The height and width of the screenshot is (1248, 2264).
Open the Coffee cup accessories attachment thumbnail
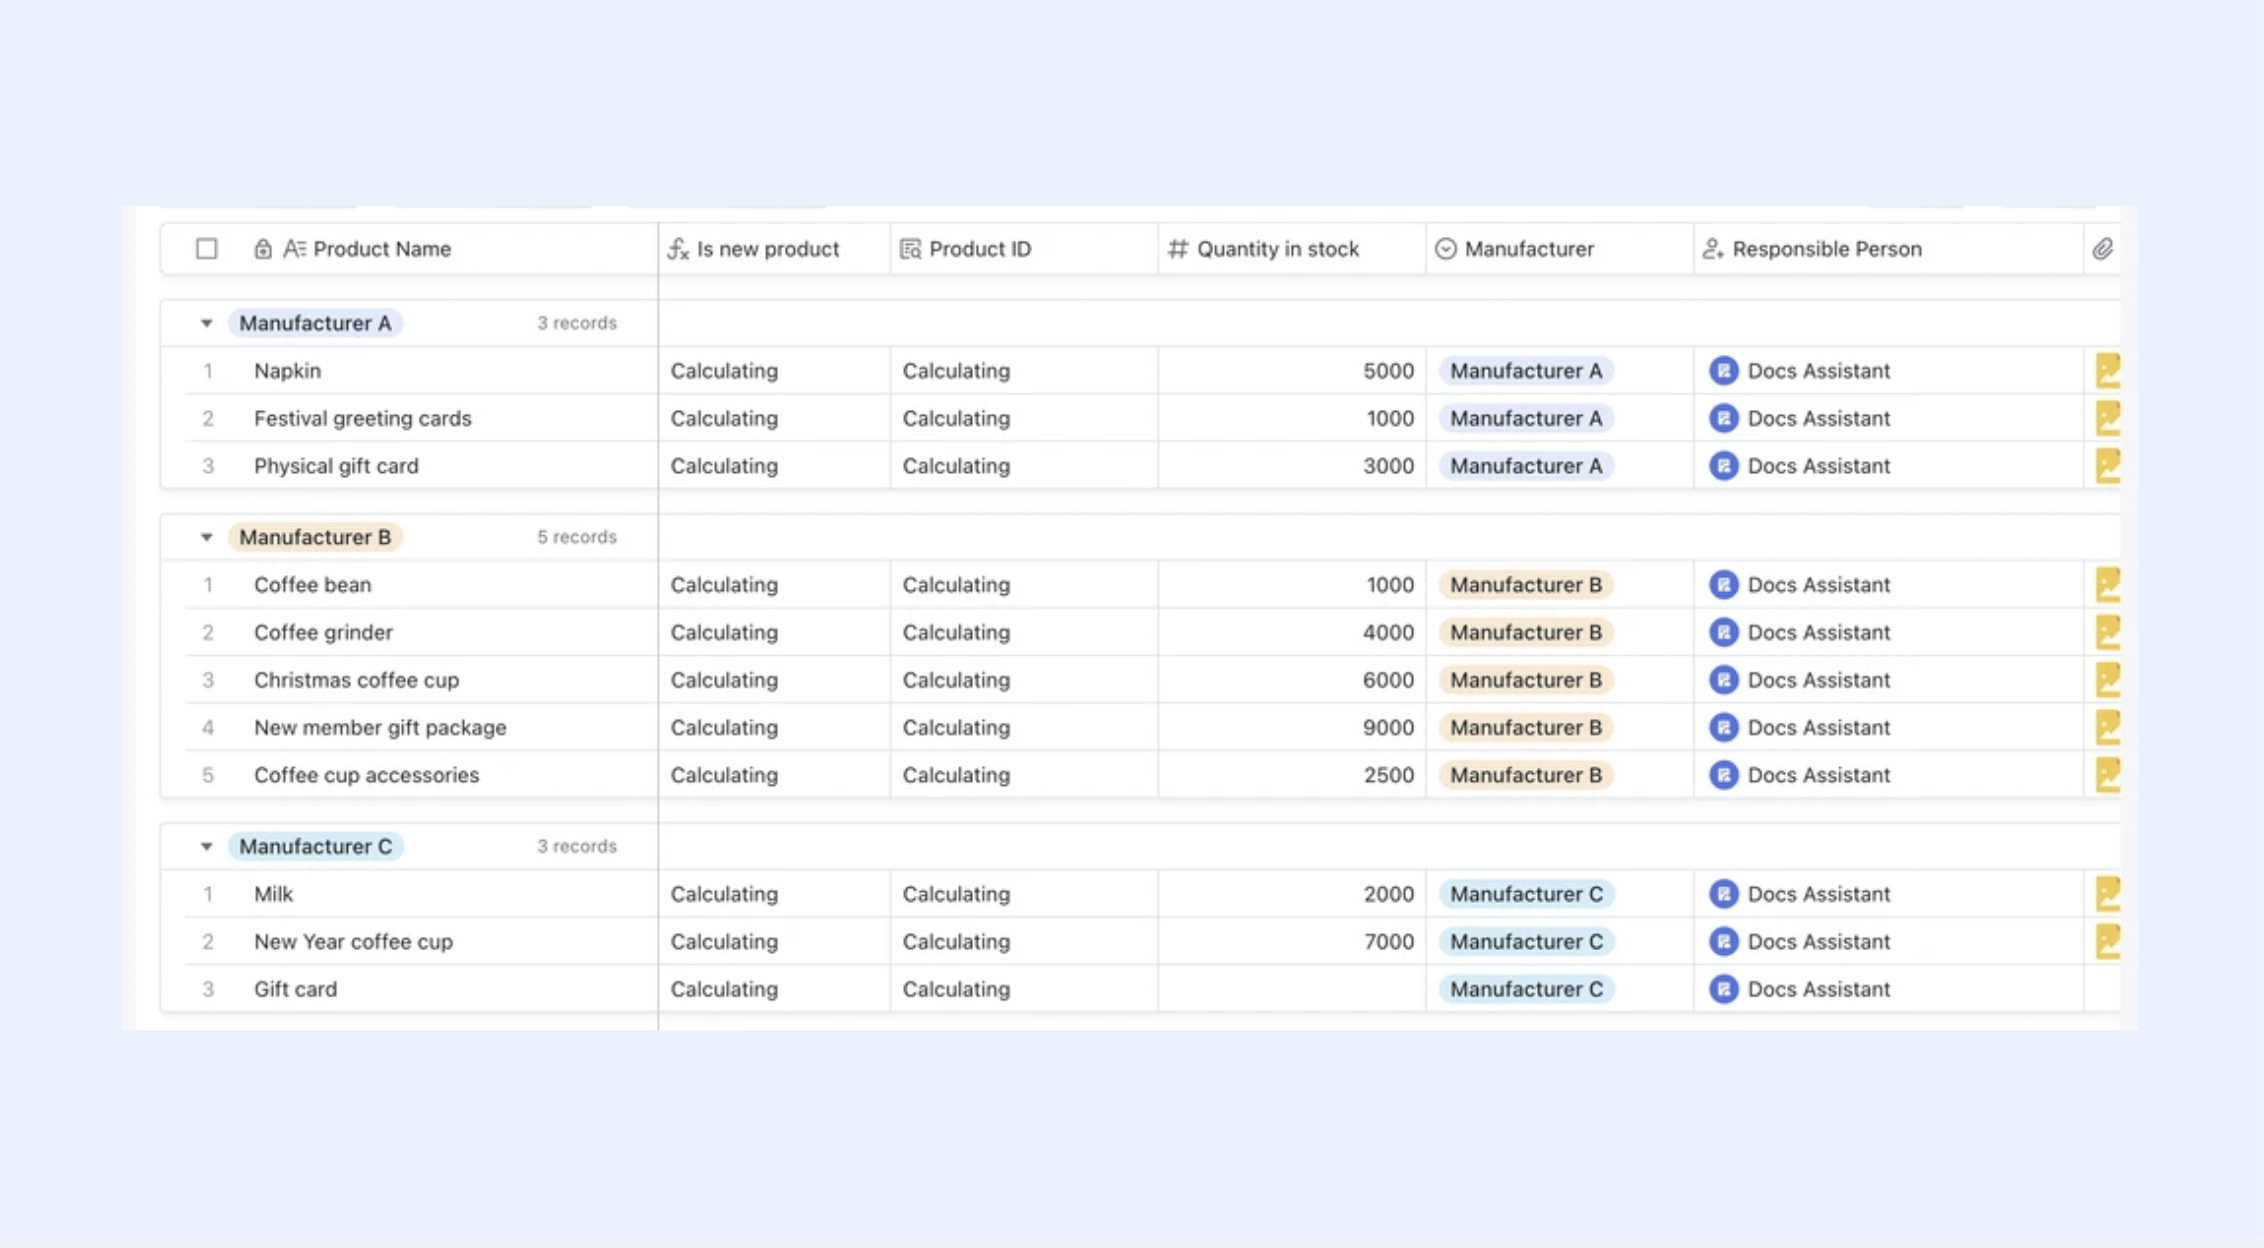2107,775
